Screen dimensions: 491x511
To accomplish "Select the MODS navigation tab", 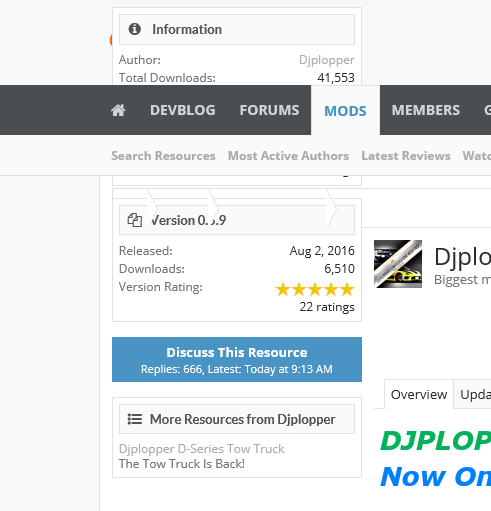I will coord(345,111).
